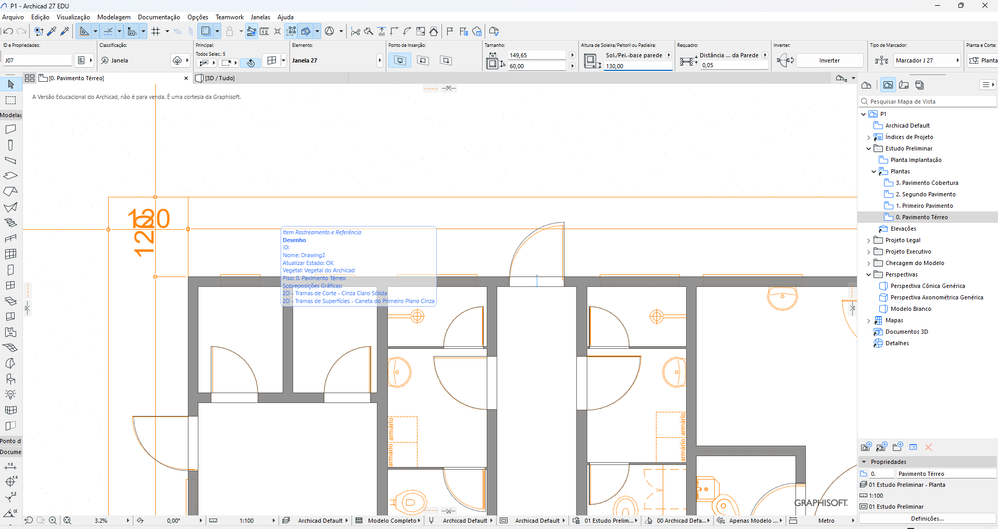The image size is (998, 529).
Task: Select the Arrow tool in the toolbox
Action: (10, 85)
